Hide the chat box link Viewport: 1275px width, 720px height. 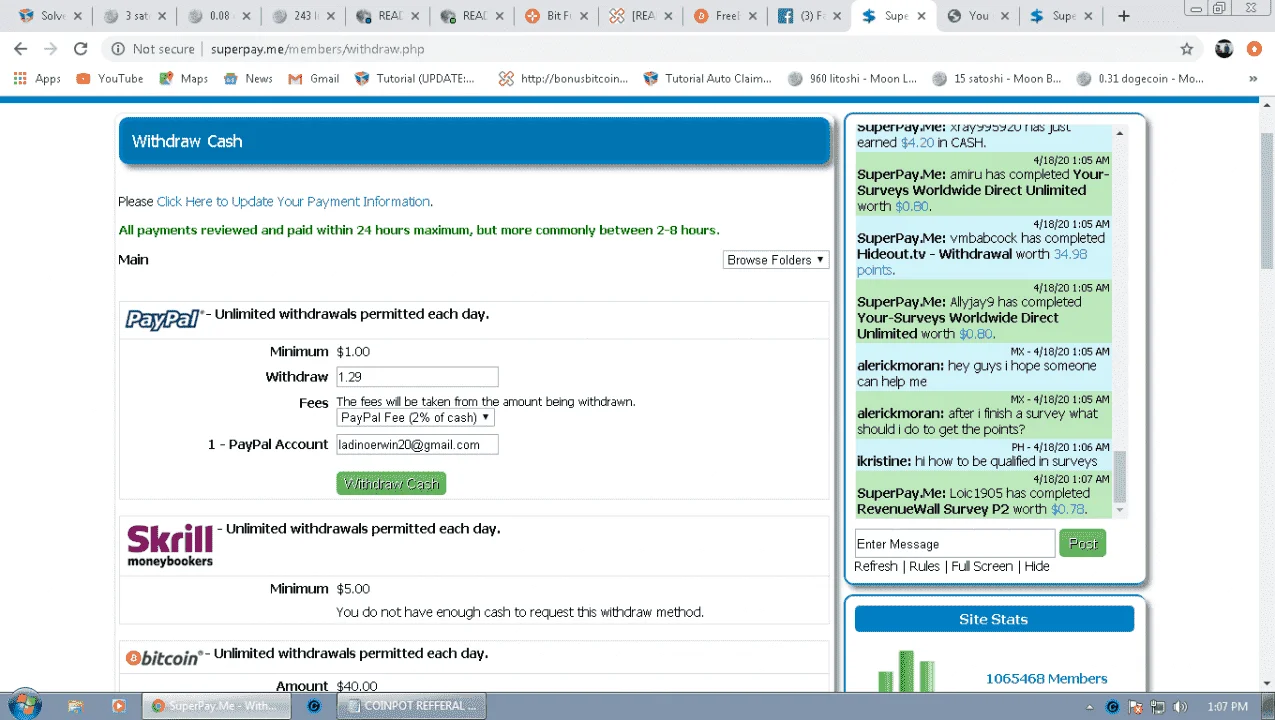click(x=1037, y=566)
